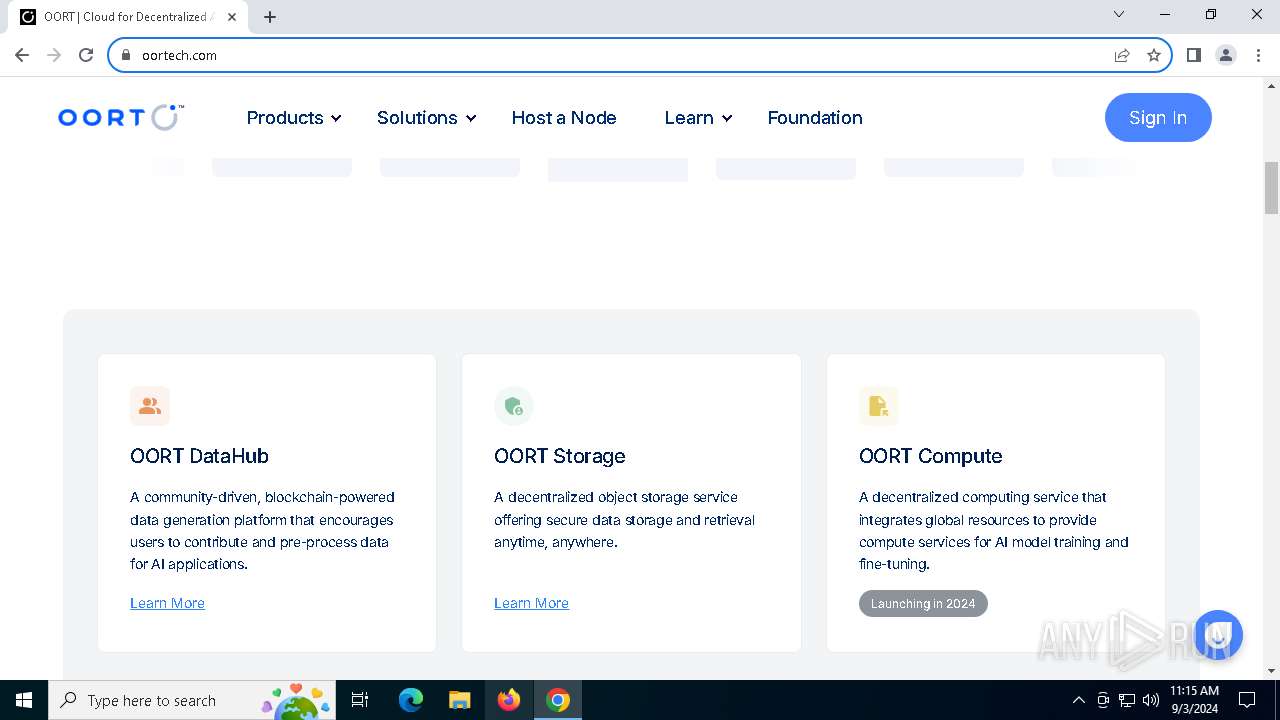Image resolution: width=1280 pixels, height=720 pixels.
Task: Click the OORT Compute heading
Action: tap(931, 456)
